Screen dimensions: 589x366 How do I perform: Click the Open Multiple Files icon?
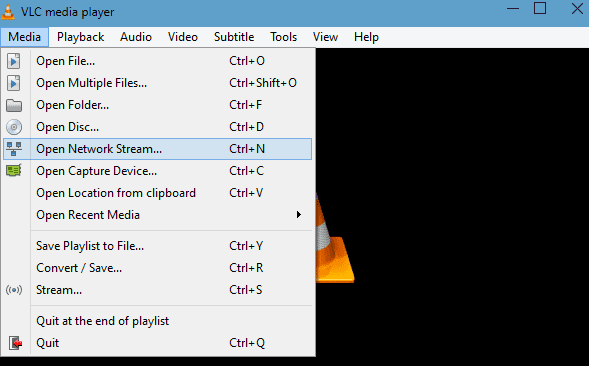[14, 83]
